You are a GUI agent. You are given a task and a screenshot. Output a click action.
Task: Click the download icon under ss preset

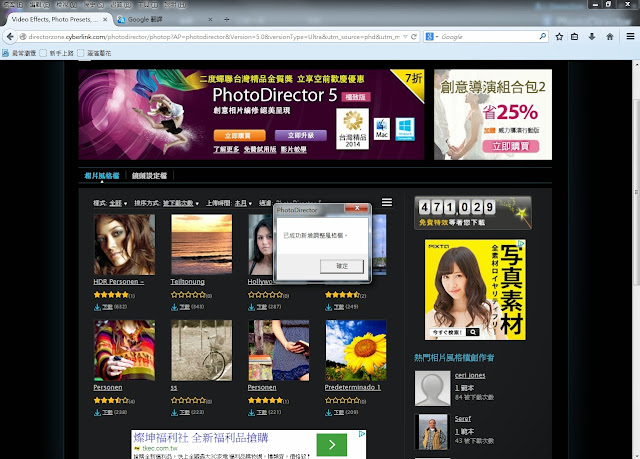[x=175, y=412]
